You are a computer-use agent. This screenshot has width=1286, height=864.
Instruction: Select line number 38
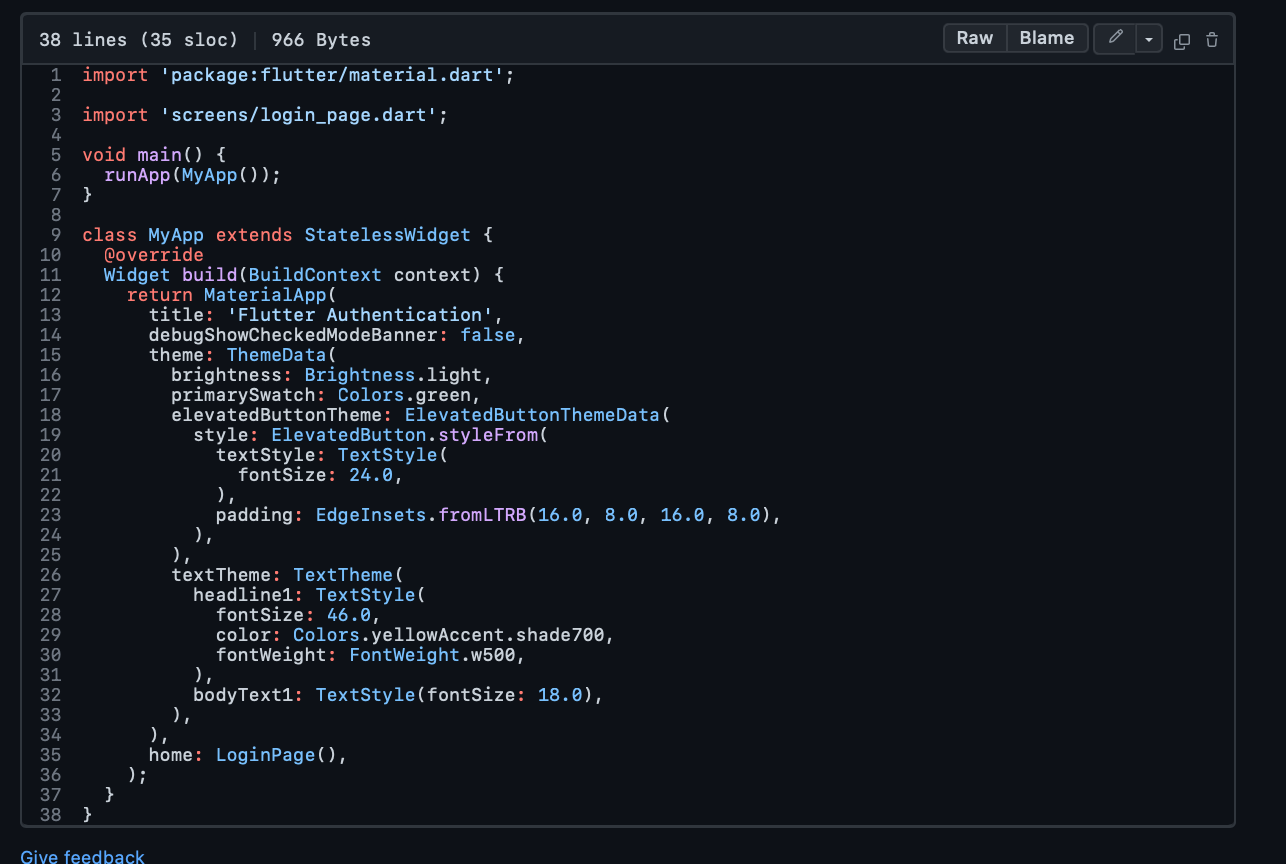50,815
